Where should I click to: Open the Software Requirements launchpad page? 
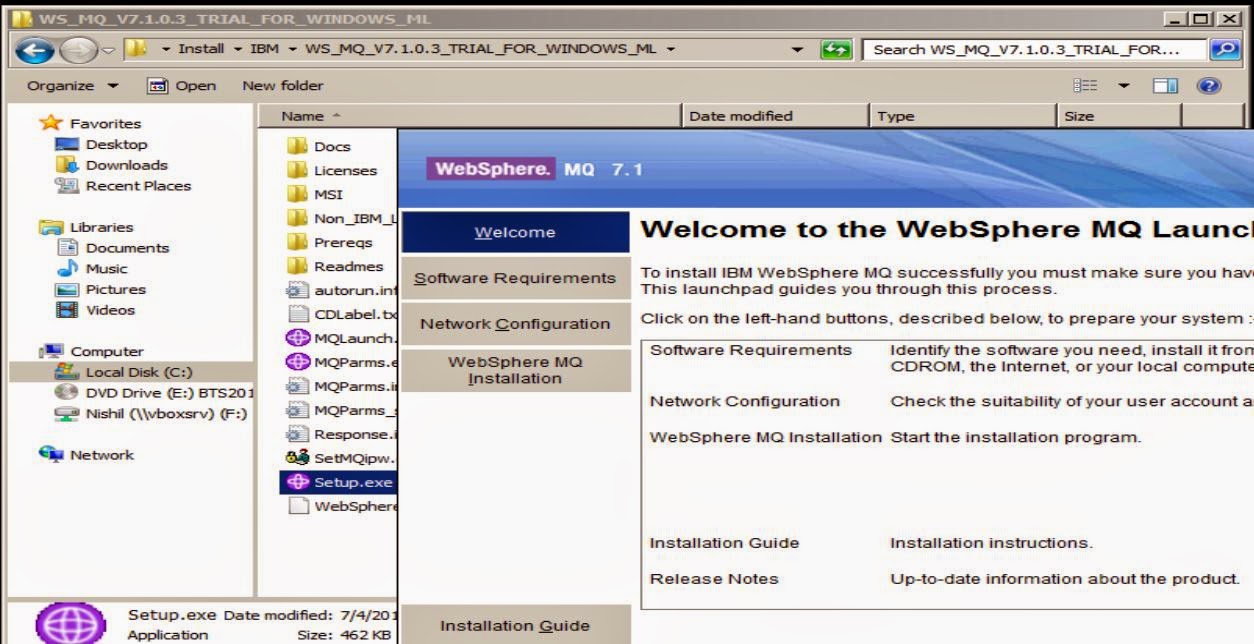coord(515,278)
